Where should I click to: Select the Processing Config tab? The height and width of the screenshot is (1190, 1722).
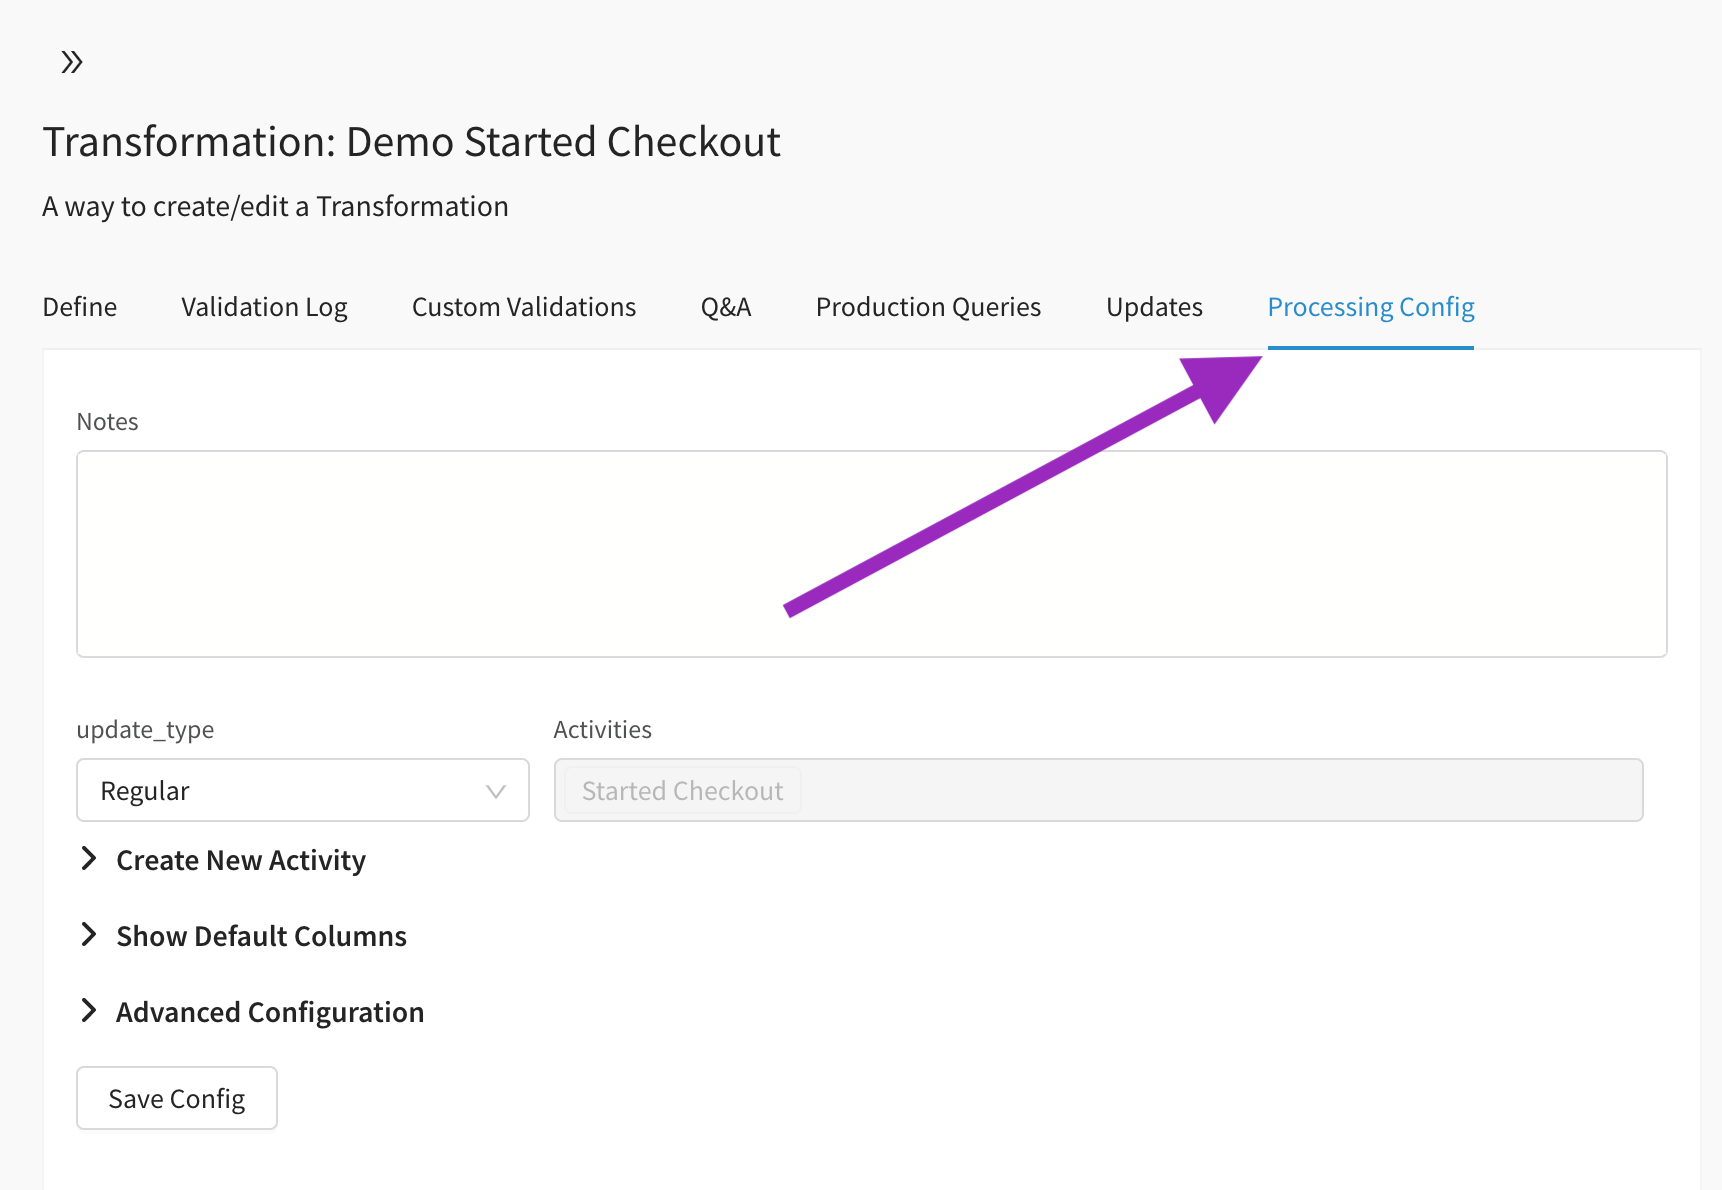tap(1370, 307)
